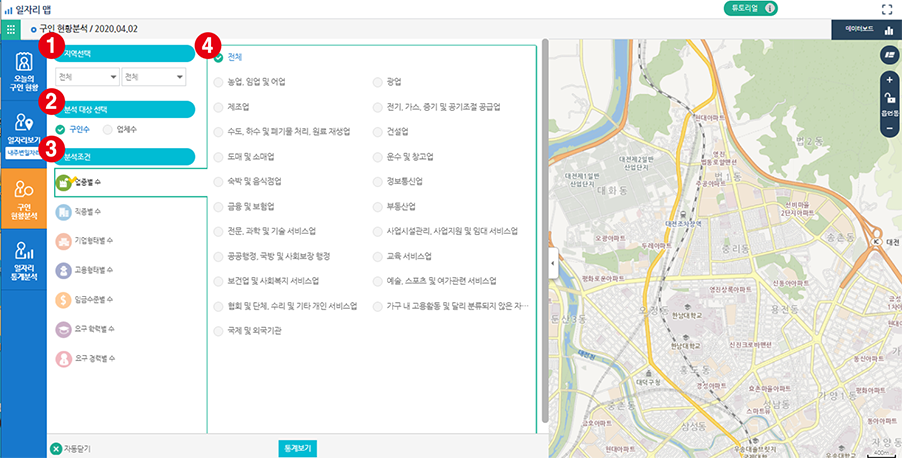
Task: Open the map layers icon
Action: (890, 55)
